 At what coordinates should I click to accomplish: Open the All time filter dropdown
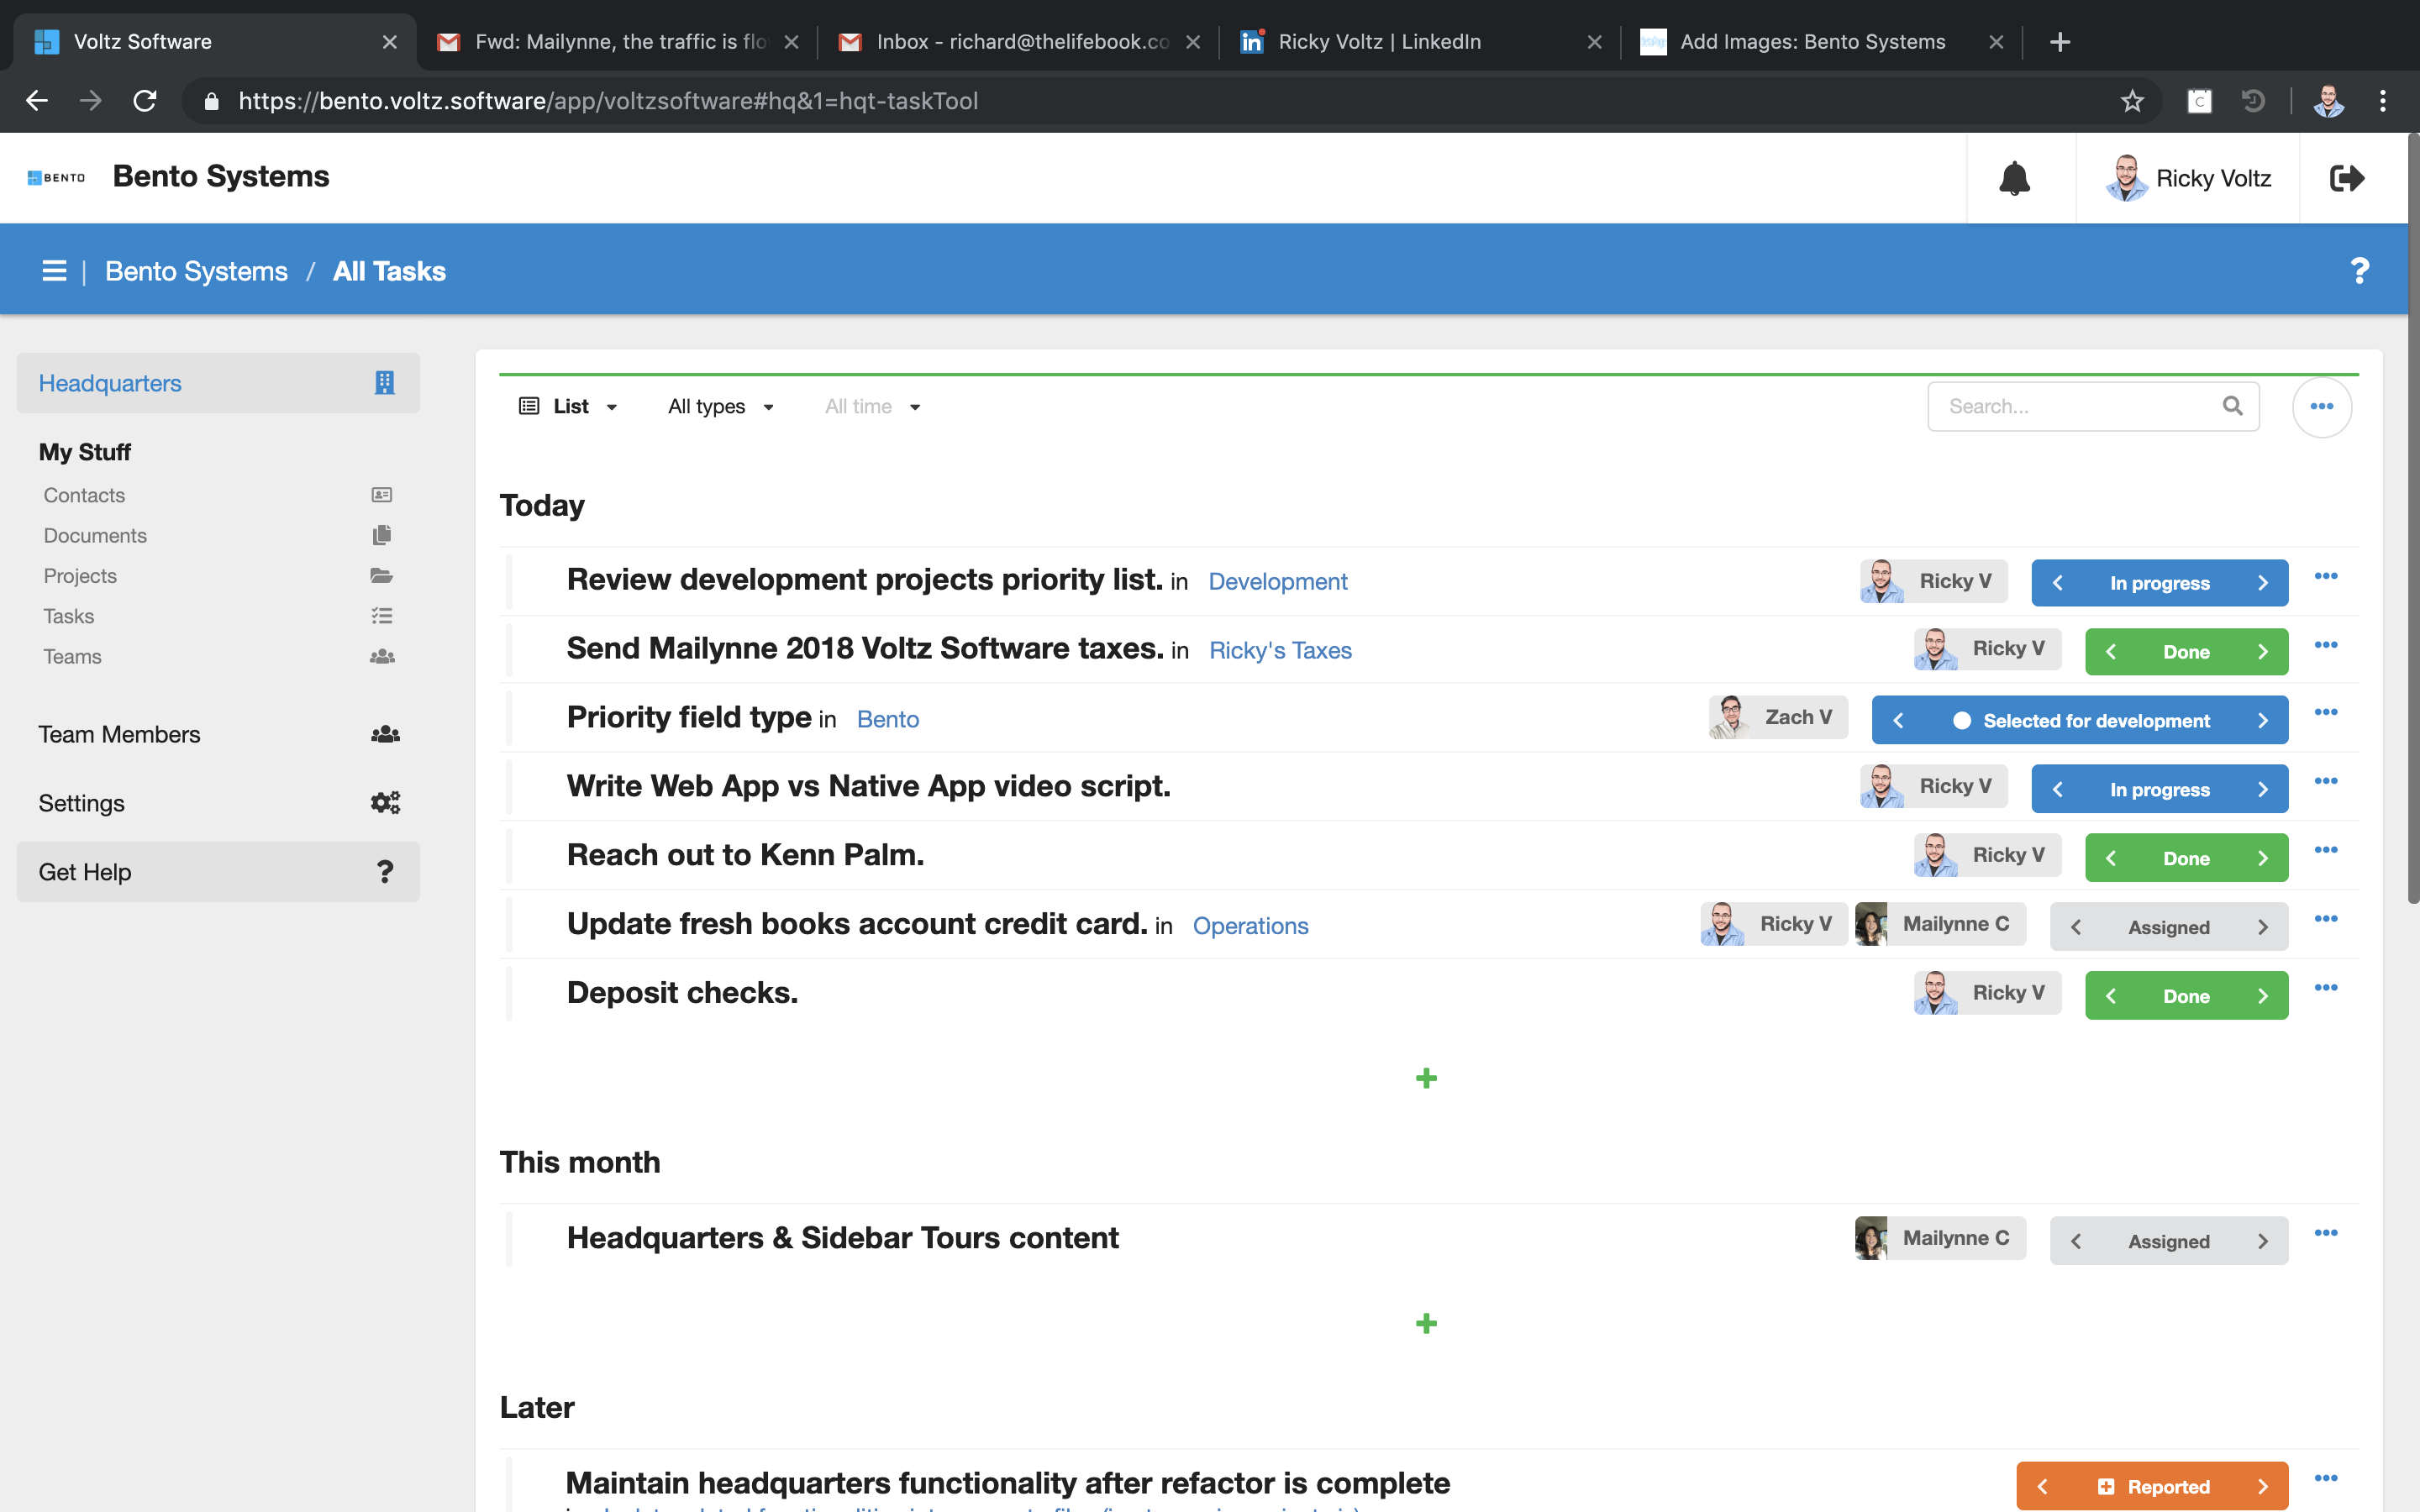tap(872, 406)
